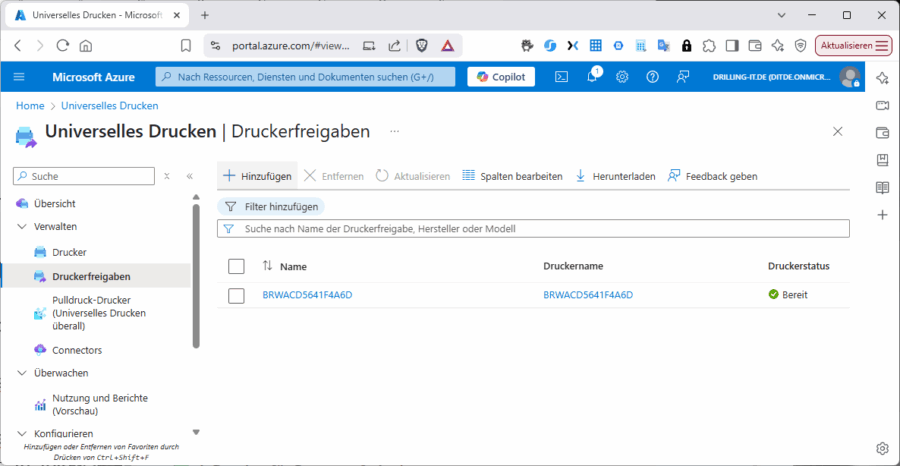Screen dimensions: 900x466
Task: Open the blade more options ellipsis
Action: click(394, 131)
